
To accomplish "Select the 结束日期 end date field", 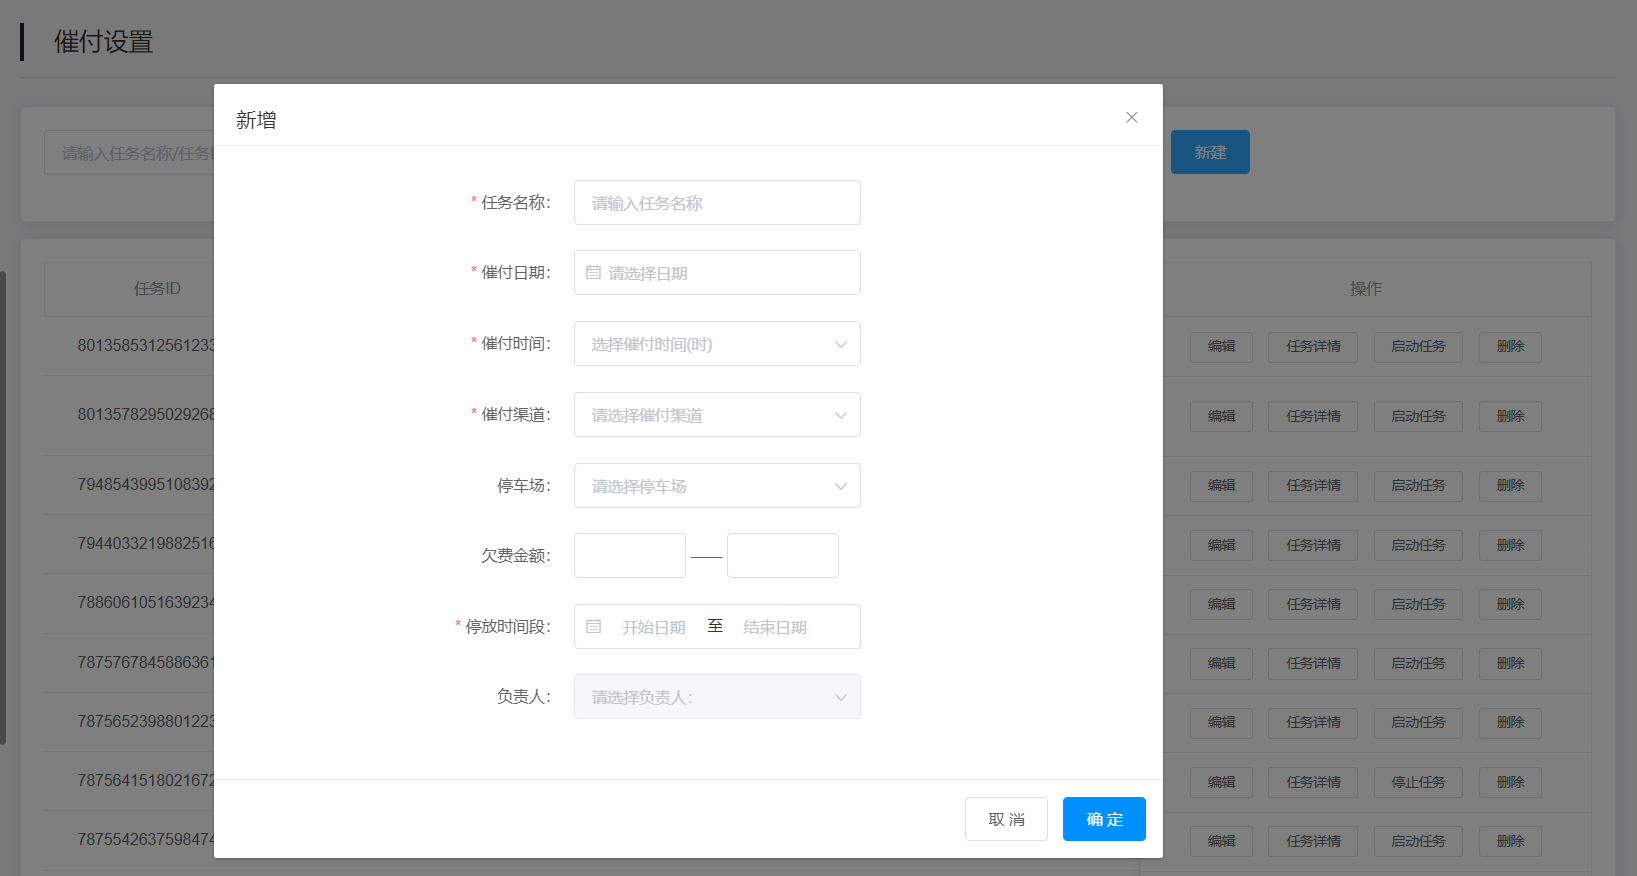I will click(775, 627).
